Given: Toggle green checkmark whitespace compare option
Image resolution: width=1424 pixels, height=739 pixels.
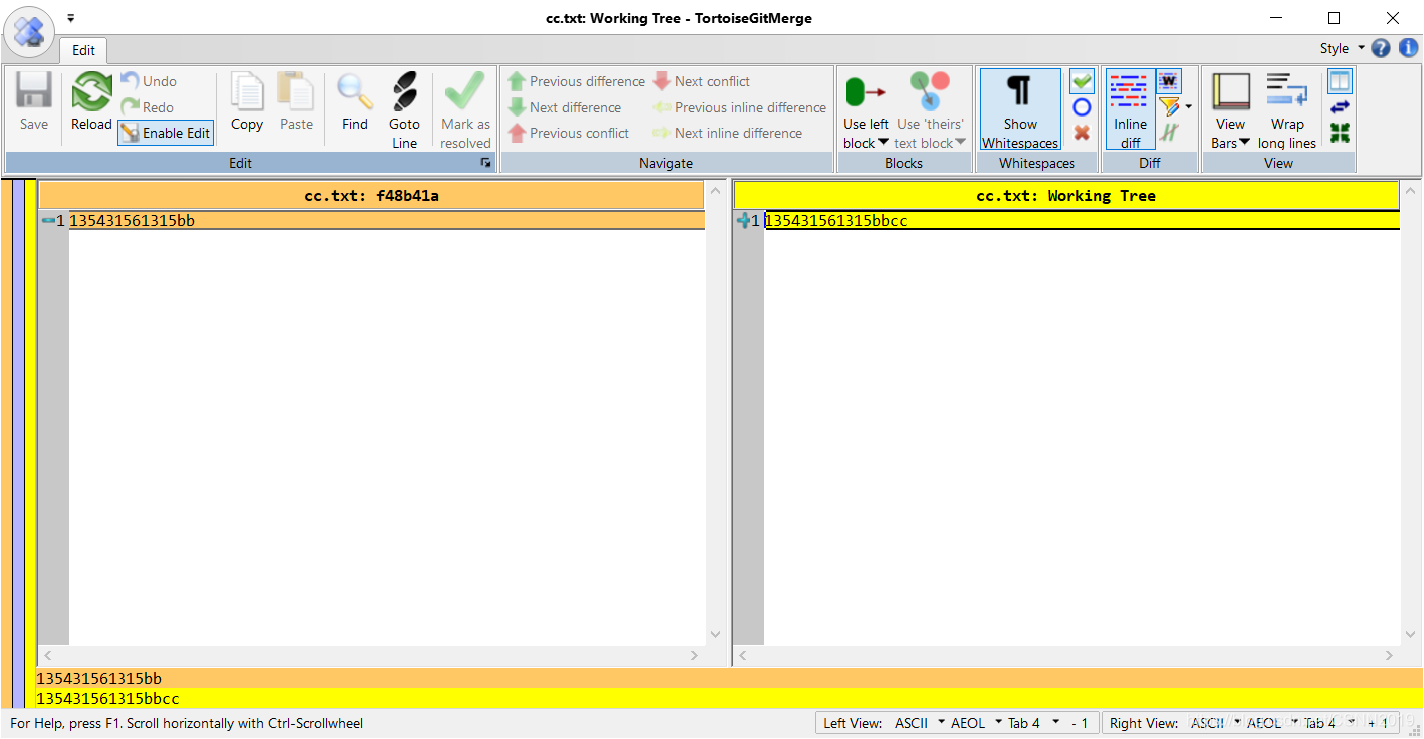Looking at the screenshot, I should [1082, 81].
